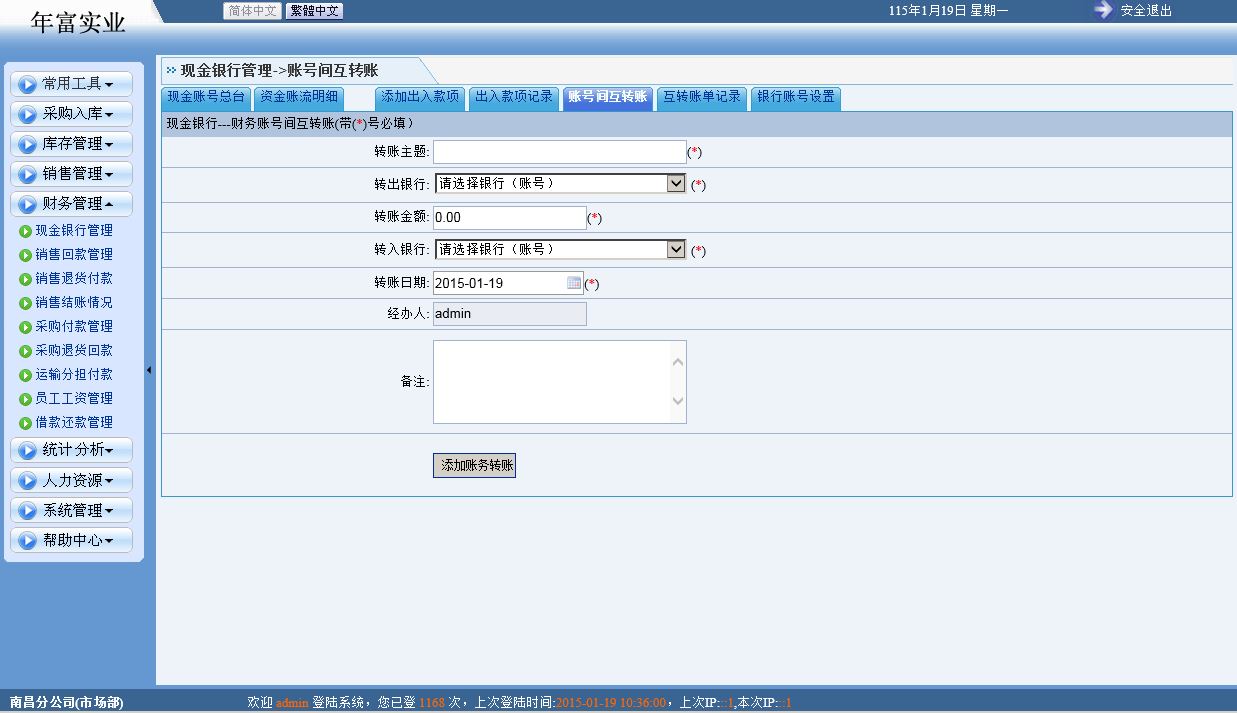Collapse the 财务管理 menu section
1237x713 pixels.
click(x=71, y=204)
